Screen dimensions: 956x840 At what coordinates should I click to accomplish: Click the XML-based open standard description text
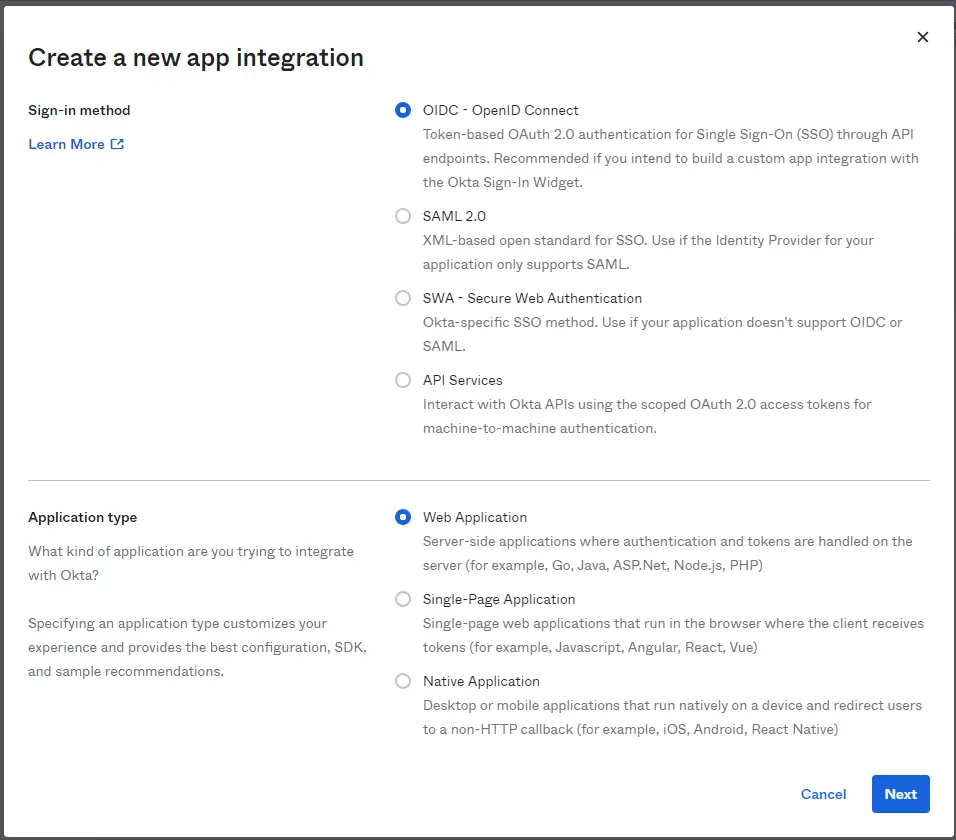tap(648, 252)
